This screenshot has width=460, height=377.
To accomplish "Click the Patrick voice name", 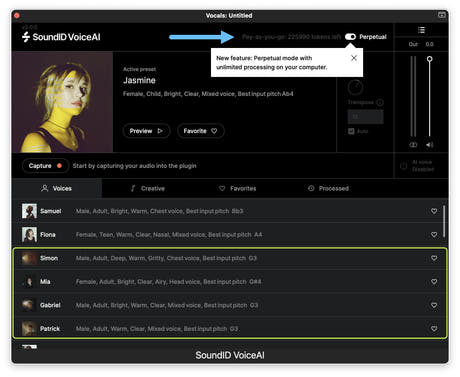I will [x=50, y=329].
